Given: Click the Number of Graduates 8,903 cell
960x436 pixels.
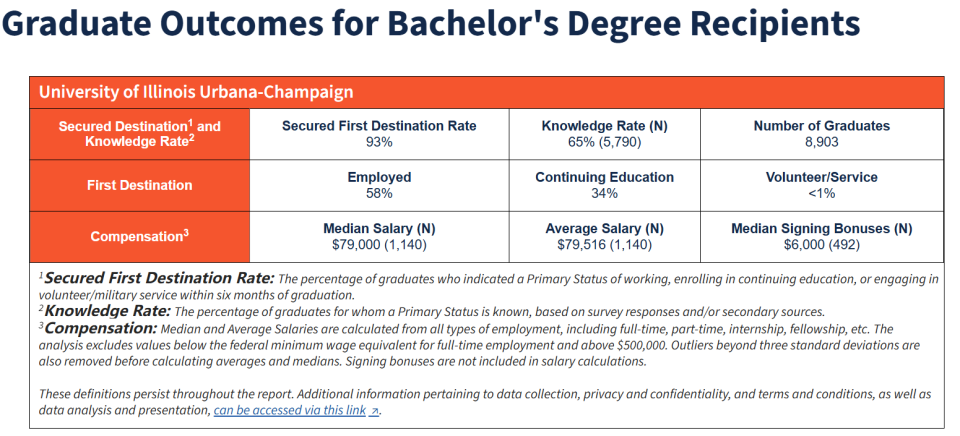Looking at the screenshot, I should 821,134.
